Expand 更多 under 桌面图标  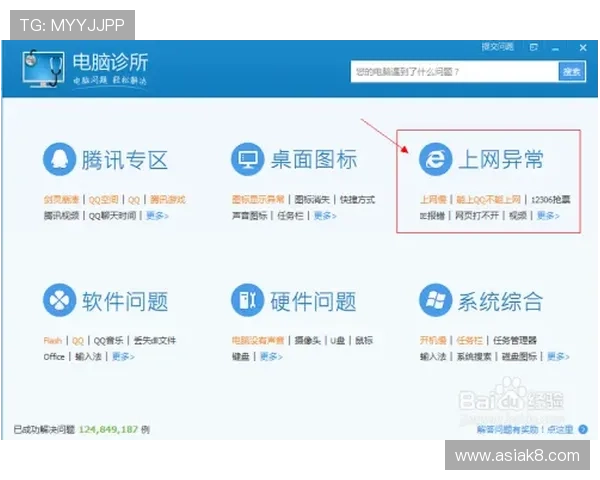click(325, 216)
